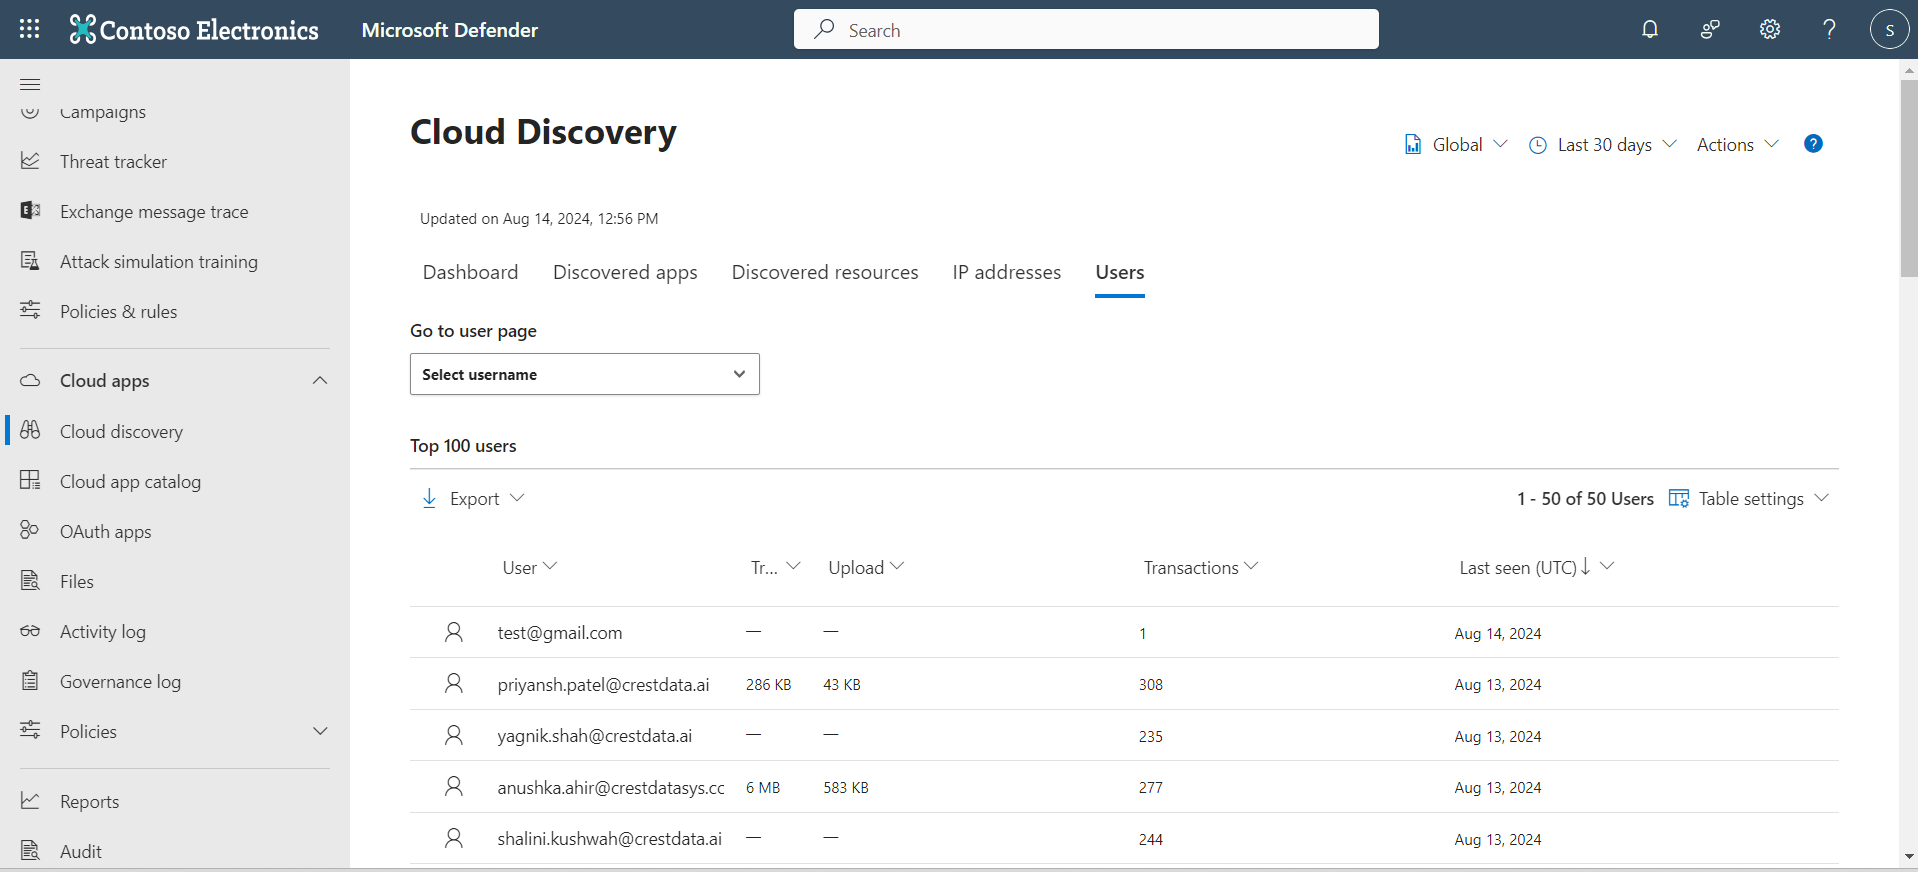Open priyansh.patel@crestdata.ai user link
Image resolution: width=1918 pixels, height=872 pixels.
[603, 684]
